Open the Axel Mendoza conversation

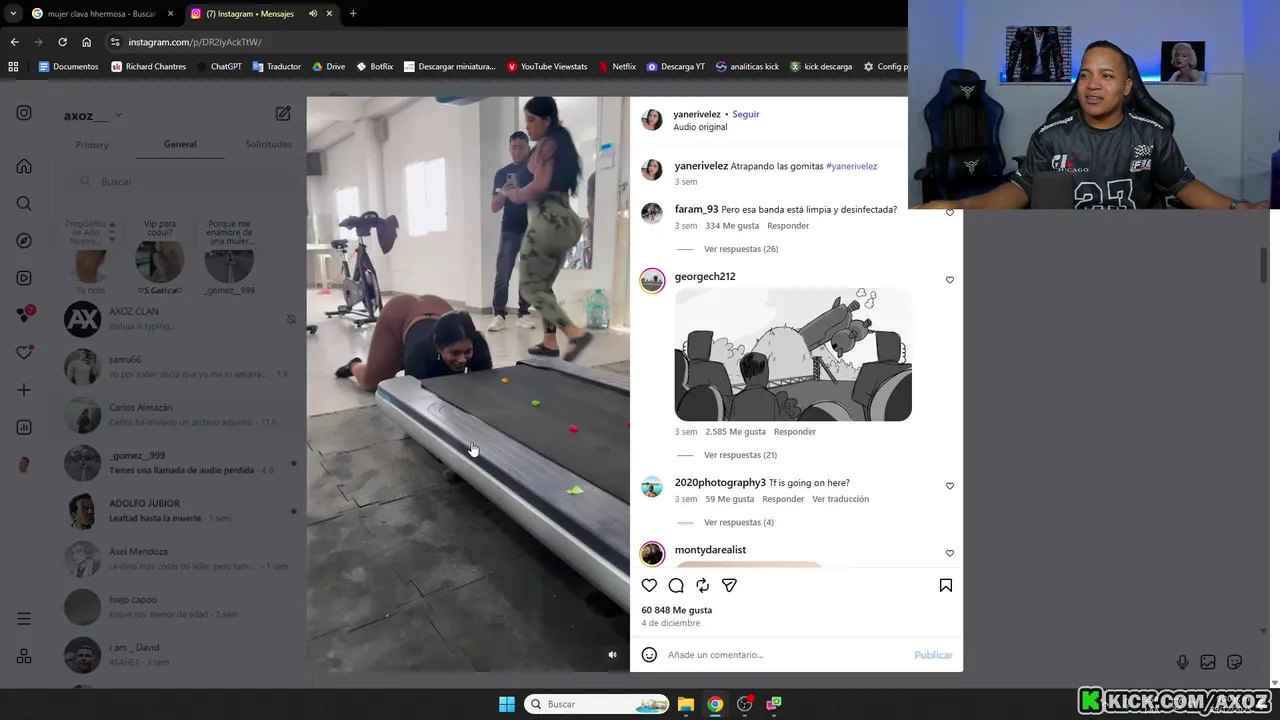[180, 559]
